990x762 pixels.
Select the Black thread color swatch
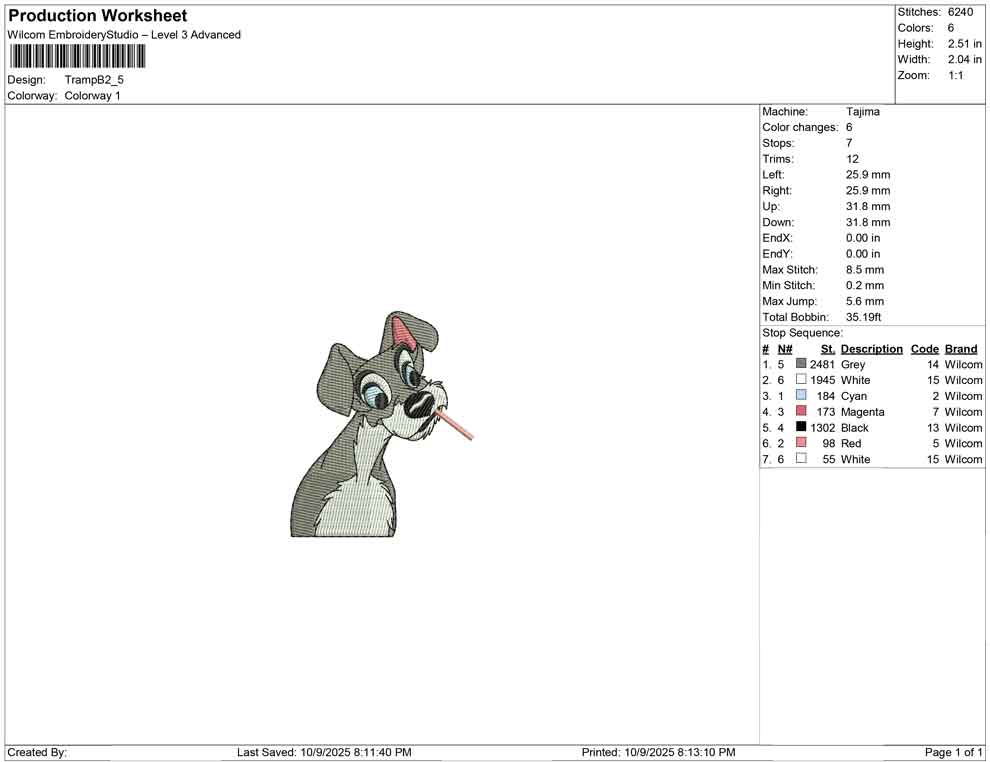point(801,427)
